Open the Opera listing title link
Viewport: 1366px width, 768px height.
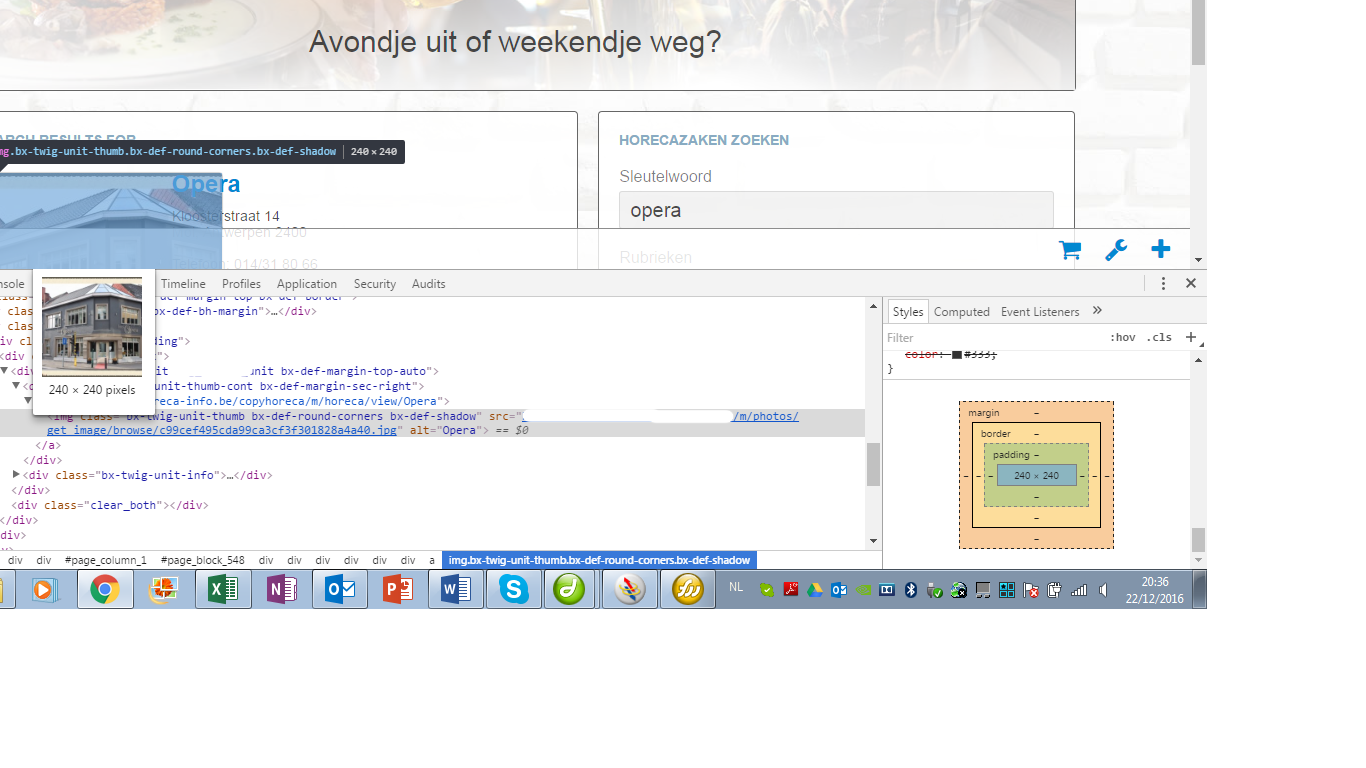click(x=206, y=184)
